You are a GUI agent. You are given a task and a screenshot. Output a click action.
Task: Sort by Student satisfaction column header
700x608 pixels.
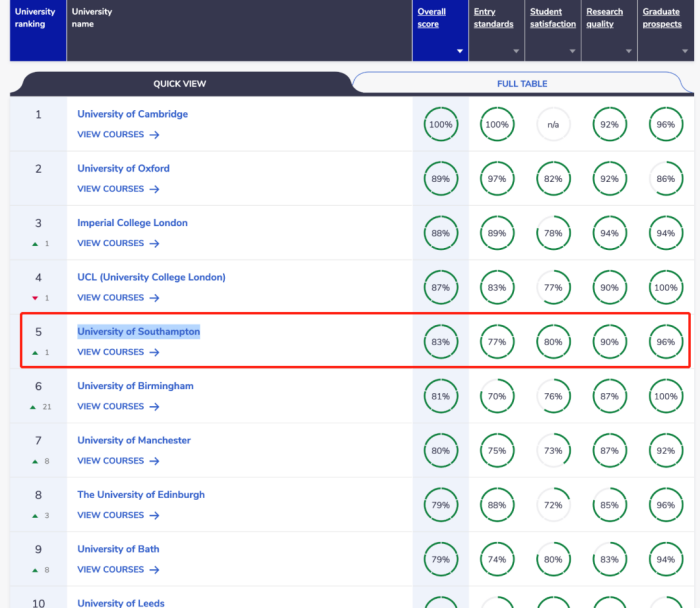coord(553,18)
